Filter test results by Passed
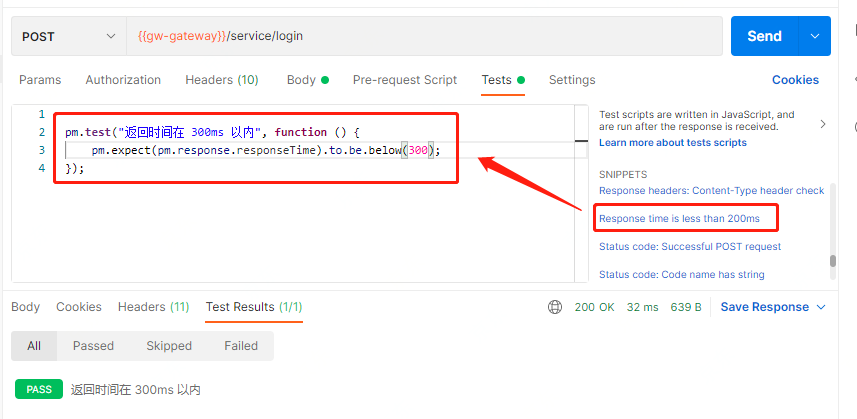This screenshot has width=857, height=419. tap(93, 346)
